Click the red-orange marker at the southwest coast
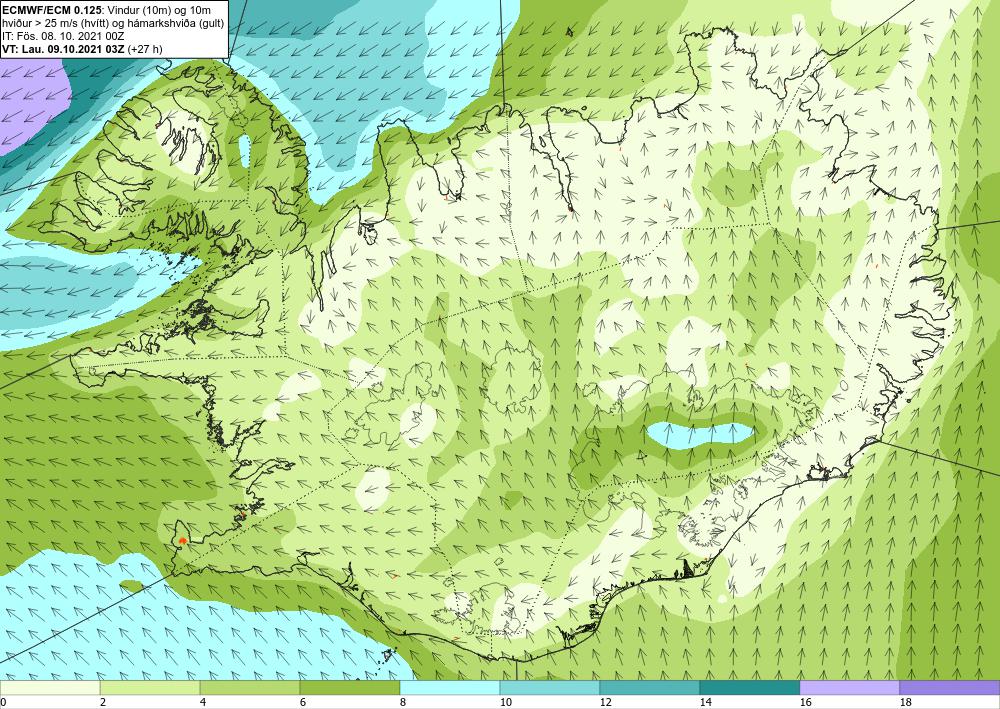Viewport: 1000px width, 709px height. click(x=183, y=541)
